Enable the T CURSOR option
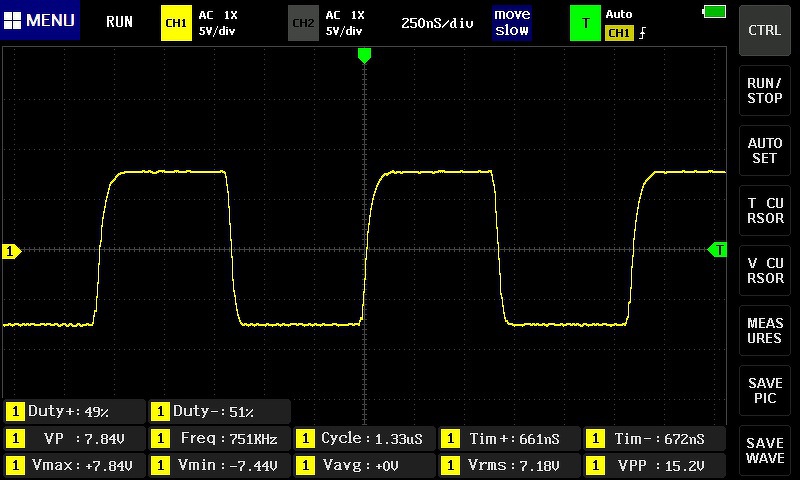 coord(764,211)
